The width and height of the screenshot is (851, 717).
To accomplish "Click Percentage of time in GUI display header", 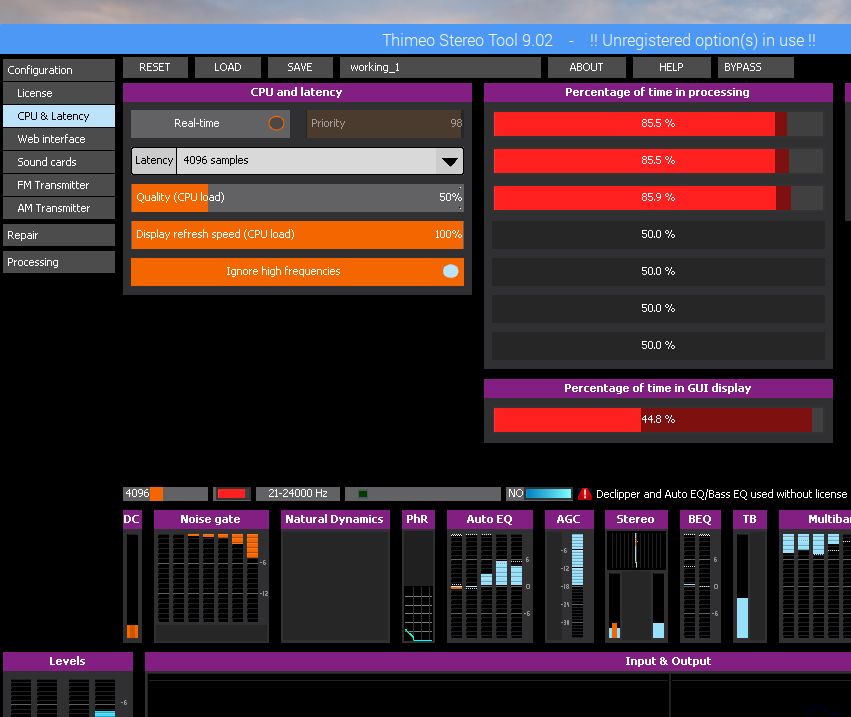I will coord(658,388).
